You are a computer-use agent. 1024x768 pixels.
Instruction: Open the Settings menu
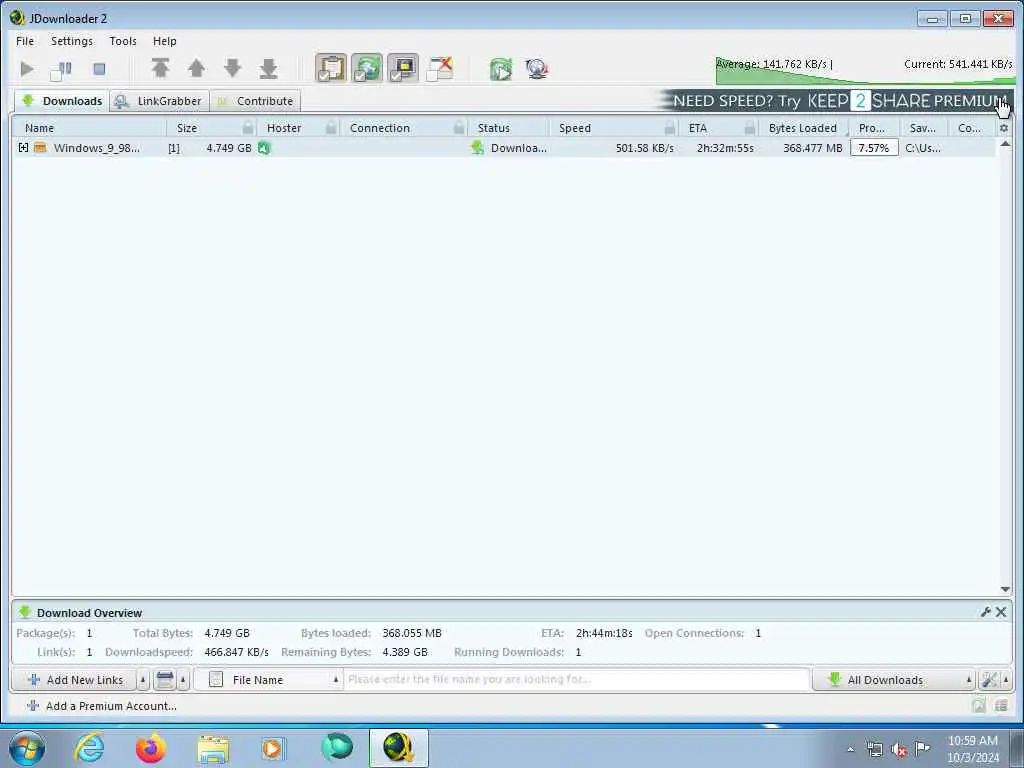click(72, 41)
